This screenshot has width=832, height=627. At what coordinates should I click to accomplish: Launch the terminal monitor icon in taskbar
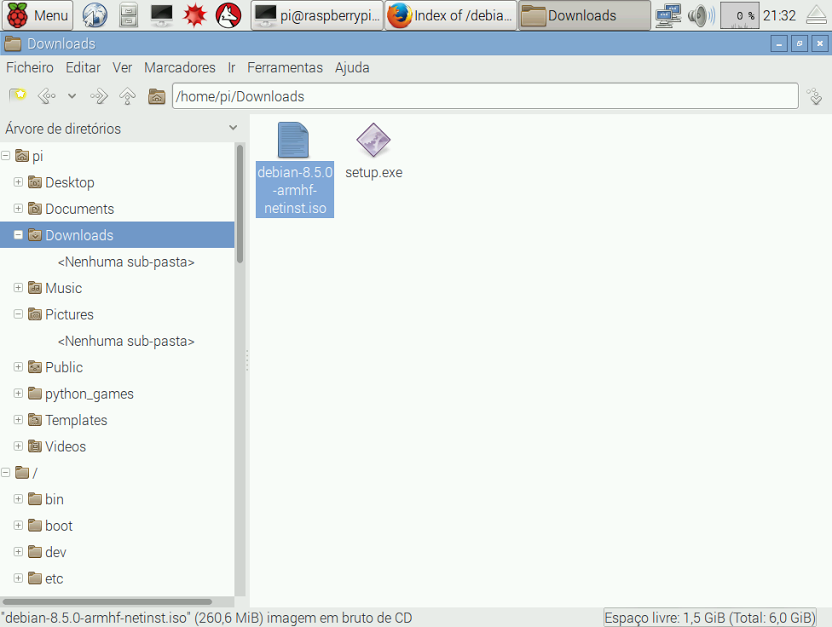coord(161,15)
